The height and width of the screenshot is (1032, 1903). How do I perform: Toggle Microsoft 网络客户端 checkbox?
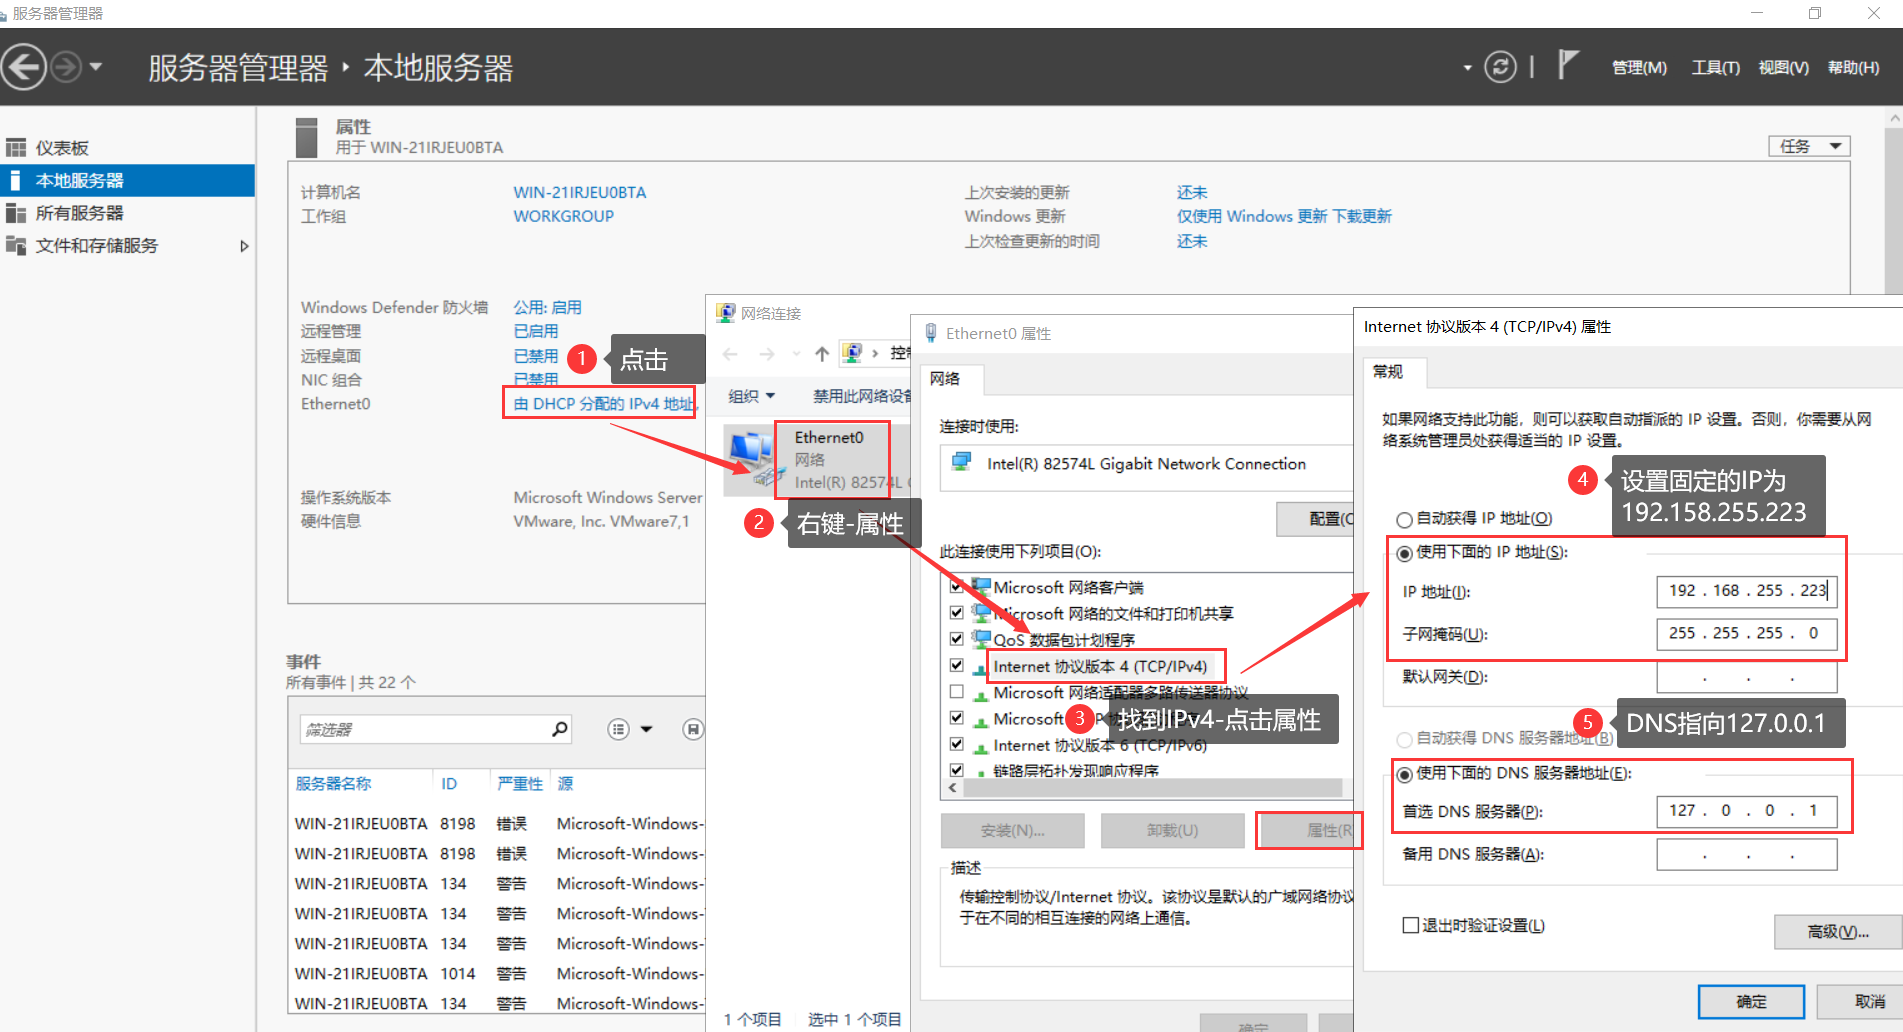[957, 587]
